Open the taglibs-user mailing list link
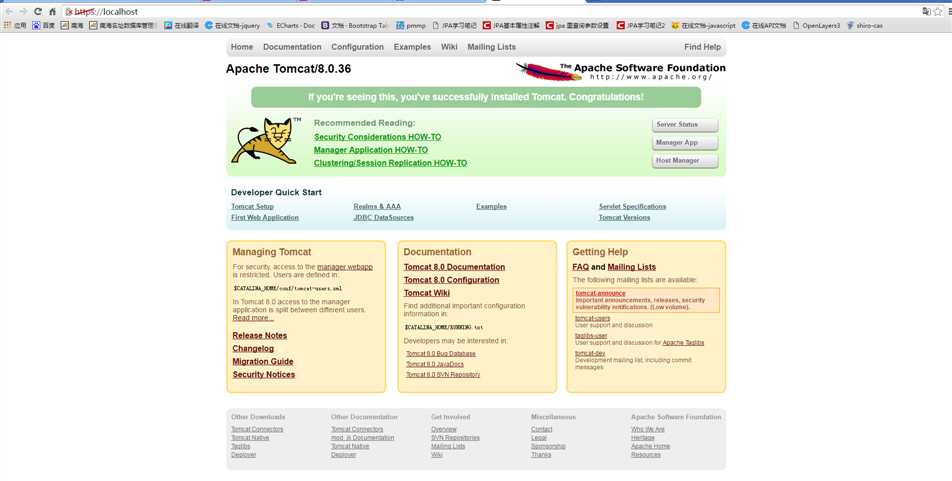Screen dimensions: 952x481 pyautogui.click(x=591, y=336)
